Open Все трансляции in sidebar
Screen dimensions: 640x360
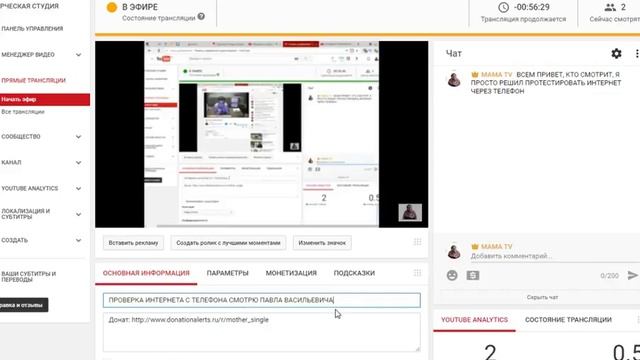pos(22,112)
